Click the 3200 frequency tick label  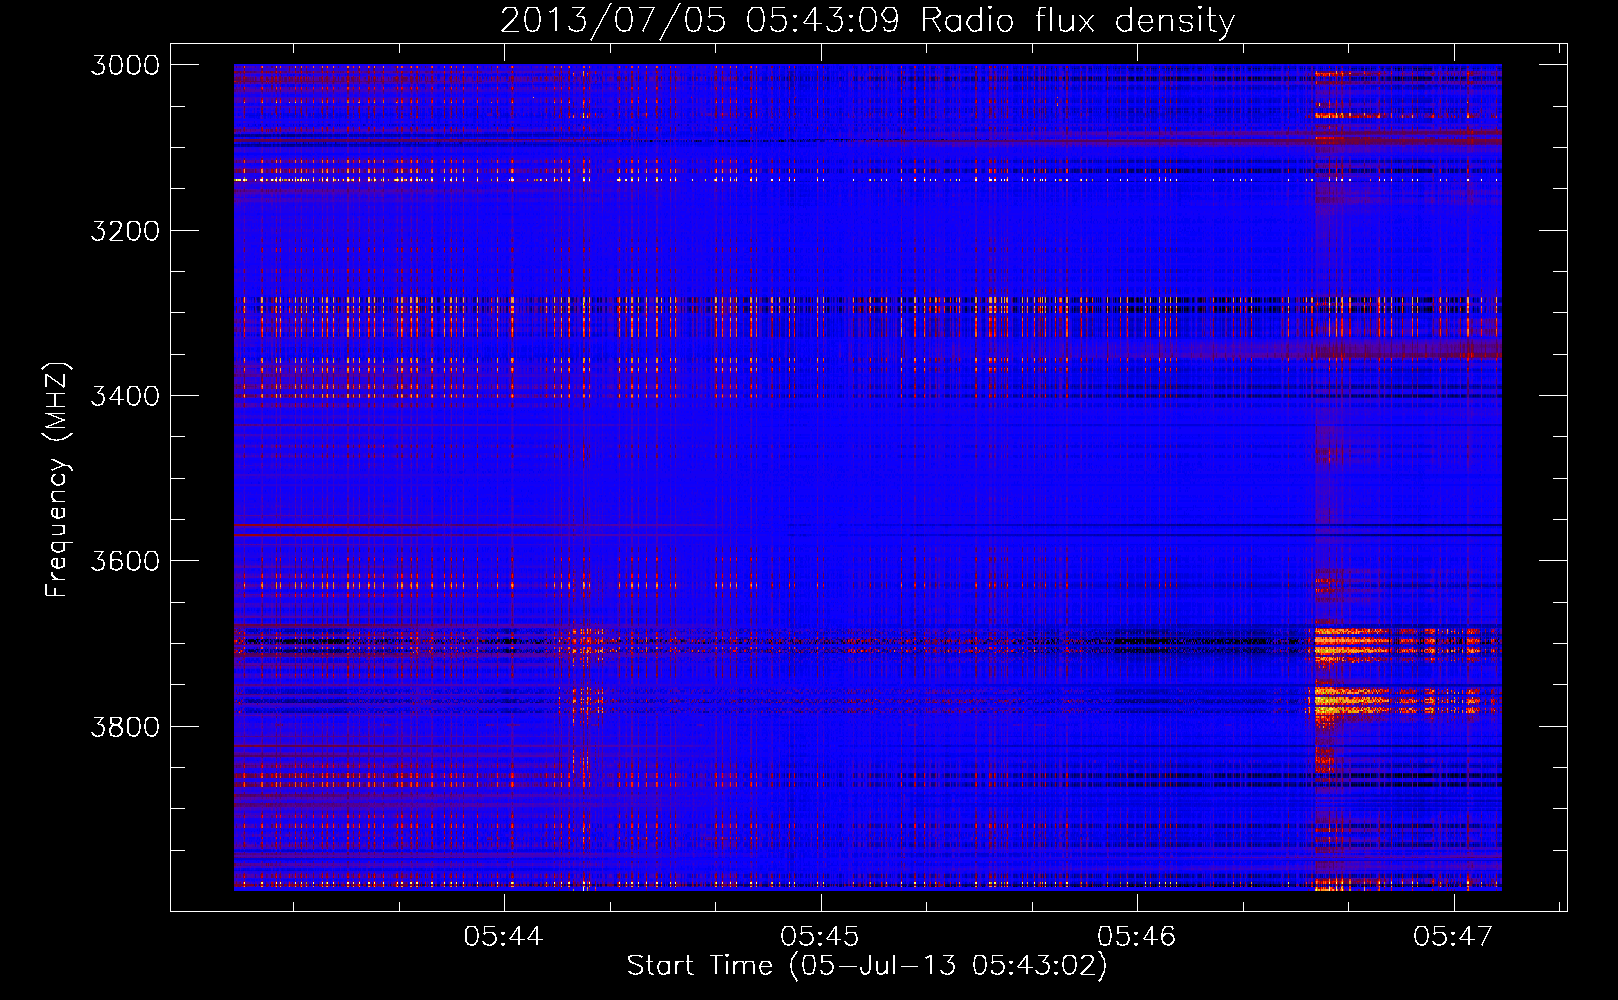pyautogui.click(x=125, y=231)
